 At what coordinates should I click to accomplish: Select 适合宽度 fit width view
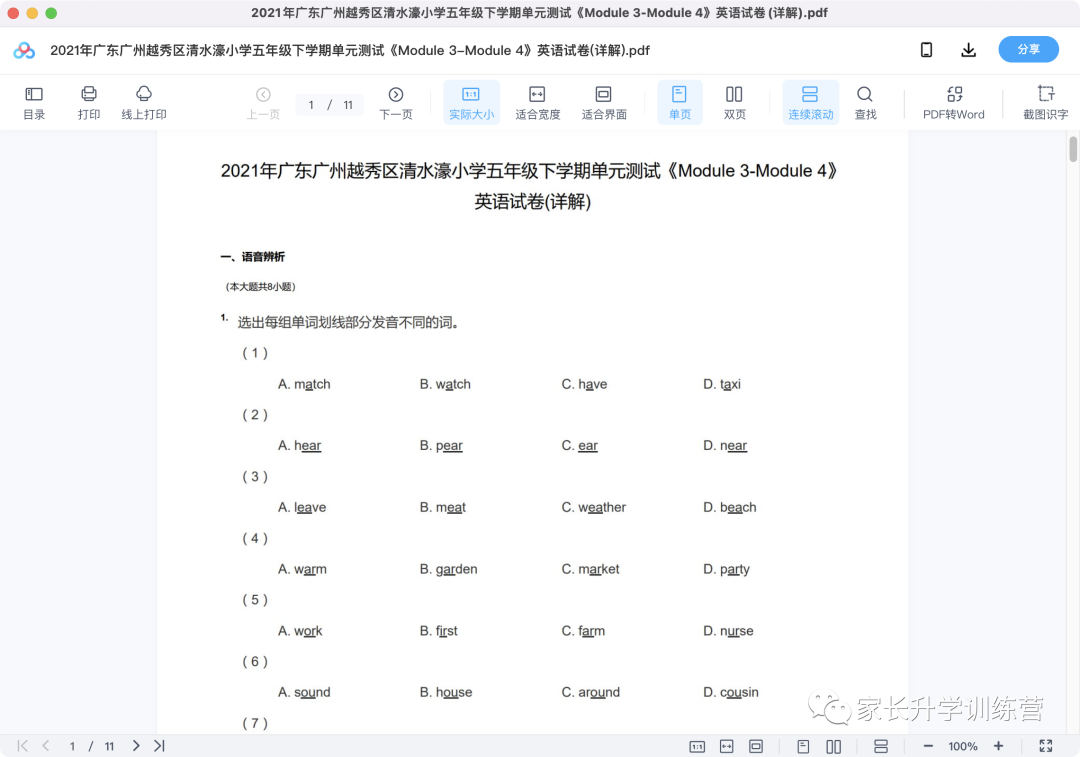pyautogui.click(x=537, y=103)
